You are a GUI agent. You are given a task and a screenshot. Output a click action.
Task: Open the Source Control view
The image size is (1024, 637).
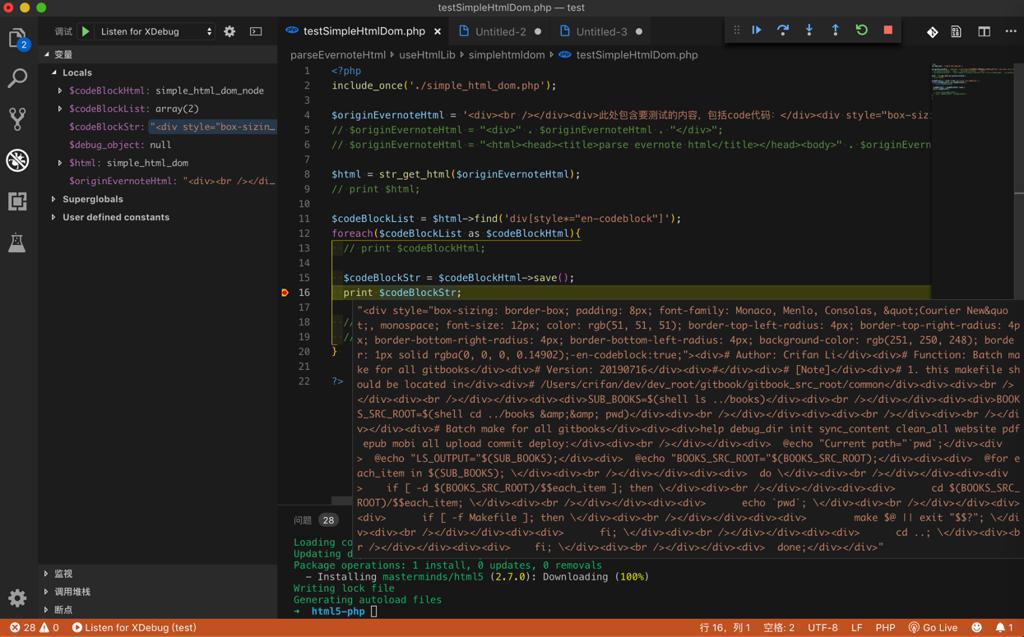pyautogui.click(x=17, y=119)
